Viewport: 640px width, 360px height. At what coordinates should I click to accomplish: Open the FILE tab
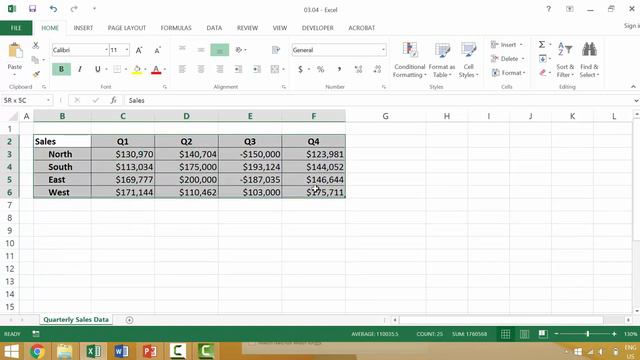16,28
